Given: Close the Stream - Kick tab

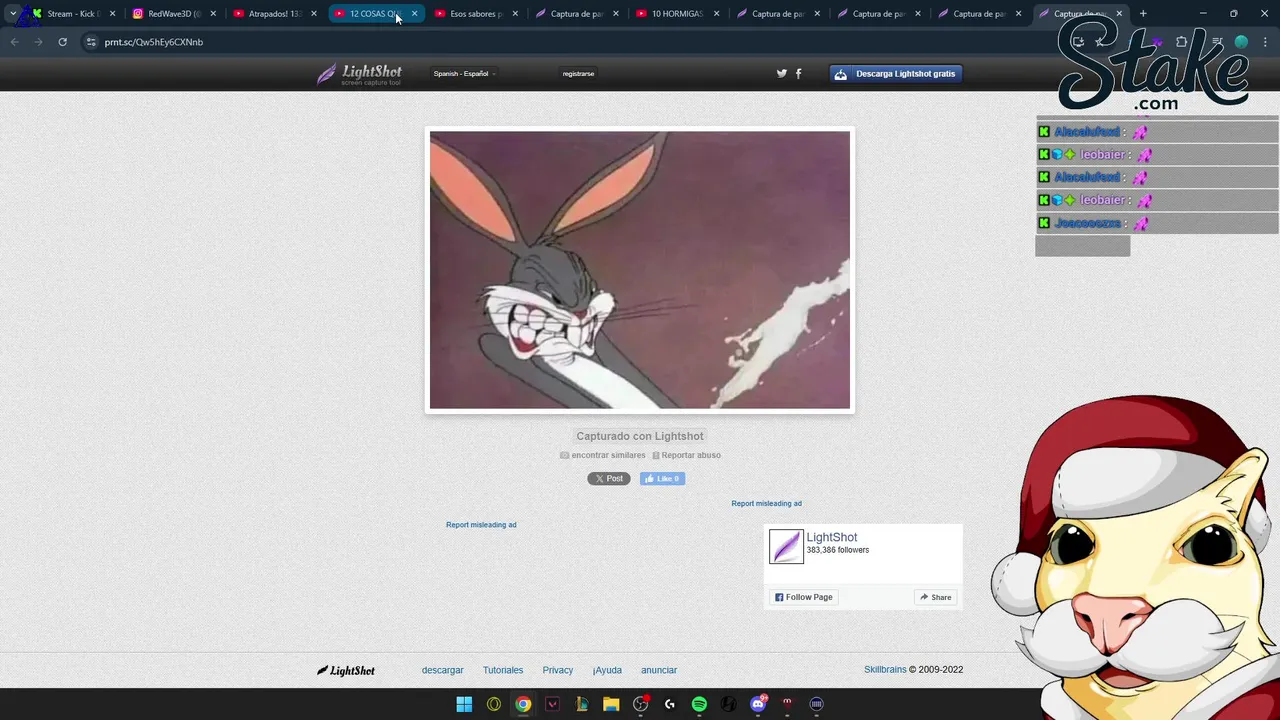Looking at the screenshot, I should coord(112,14).
